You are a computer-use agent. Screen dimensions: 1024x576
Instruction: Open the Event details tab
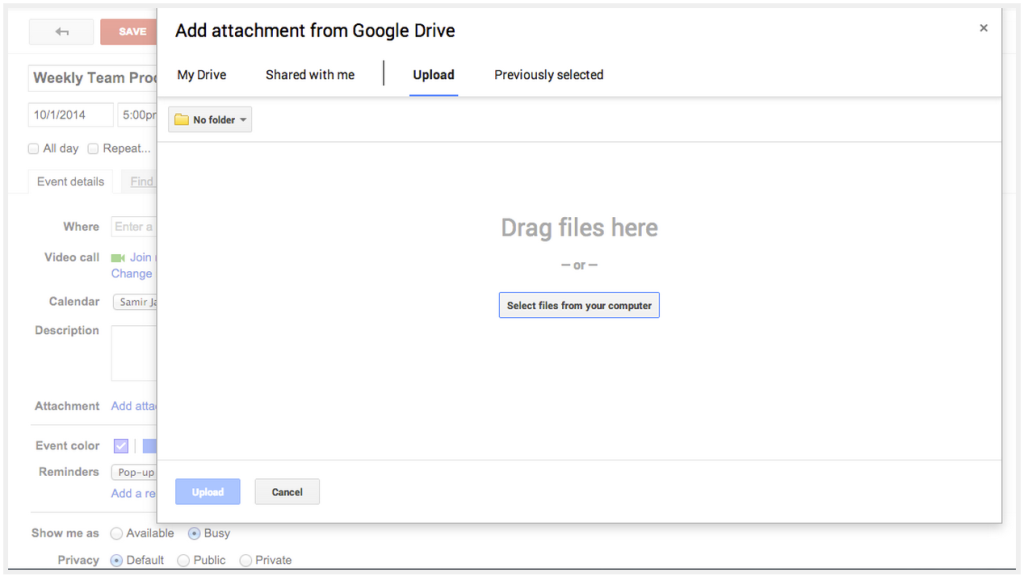pyautogui.click(x=71, y=182)
